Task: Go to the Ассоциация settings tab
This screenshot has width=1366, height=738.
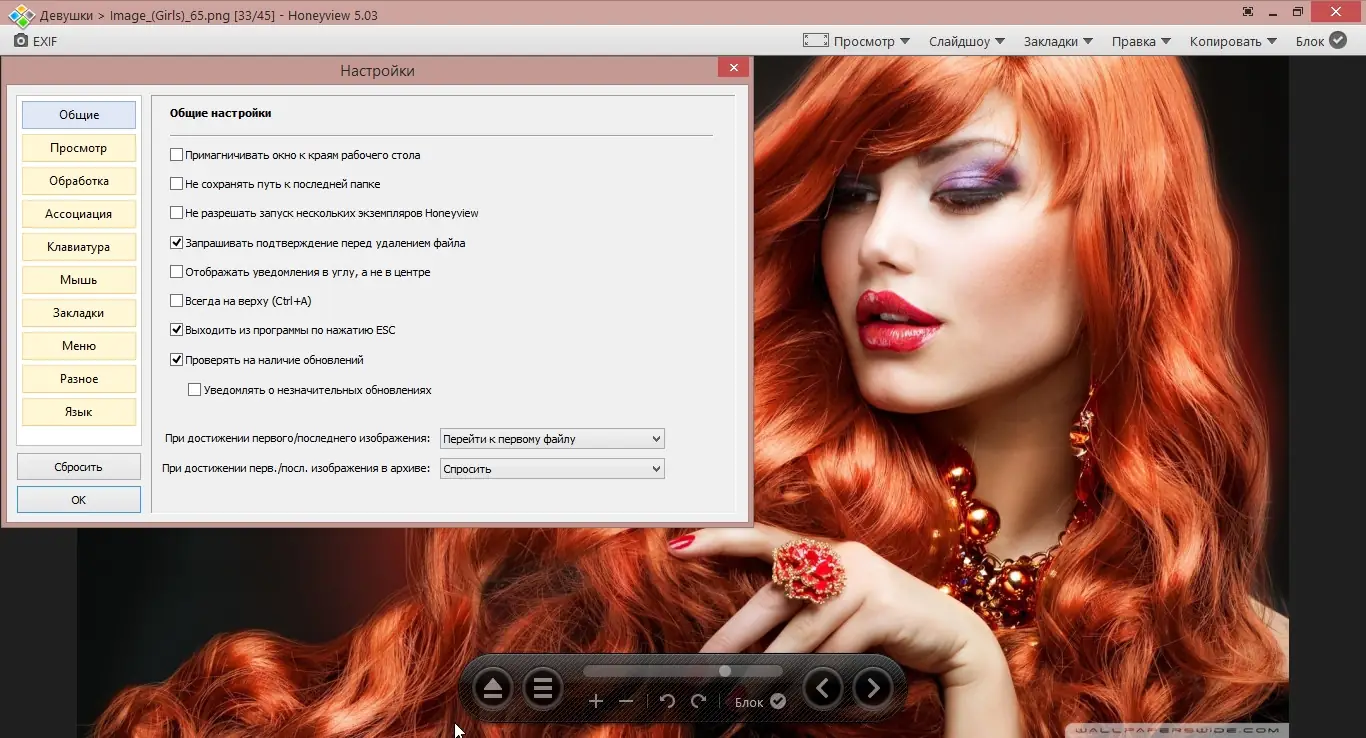Action: coord(79,214)
